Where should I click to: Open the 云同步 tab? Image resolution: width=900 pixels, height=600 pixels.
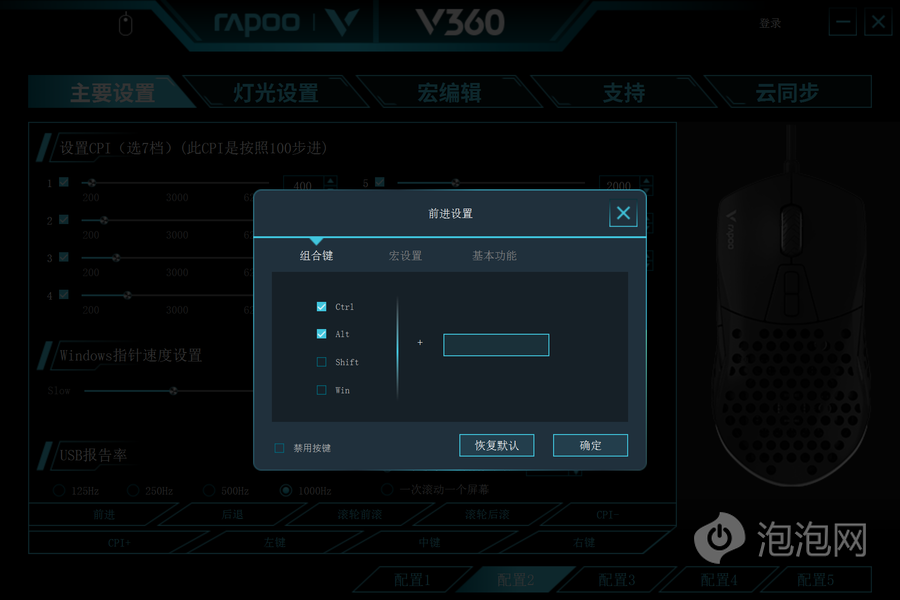pos(787,92)
